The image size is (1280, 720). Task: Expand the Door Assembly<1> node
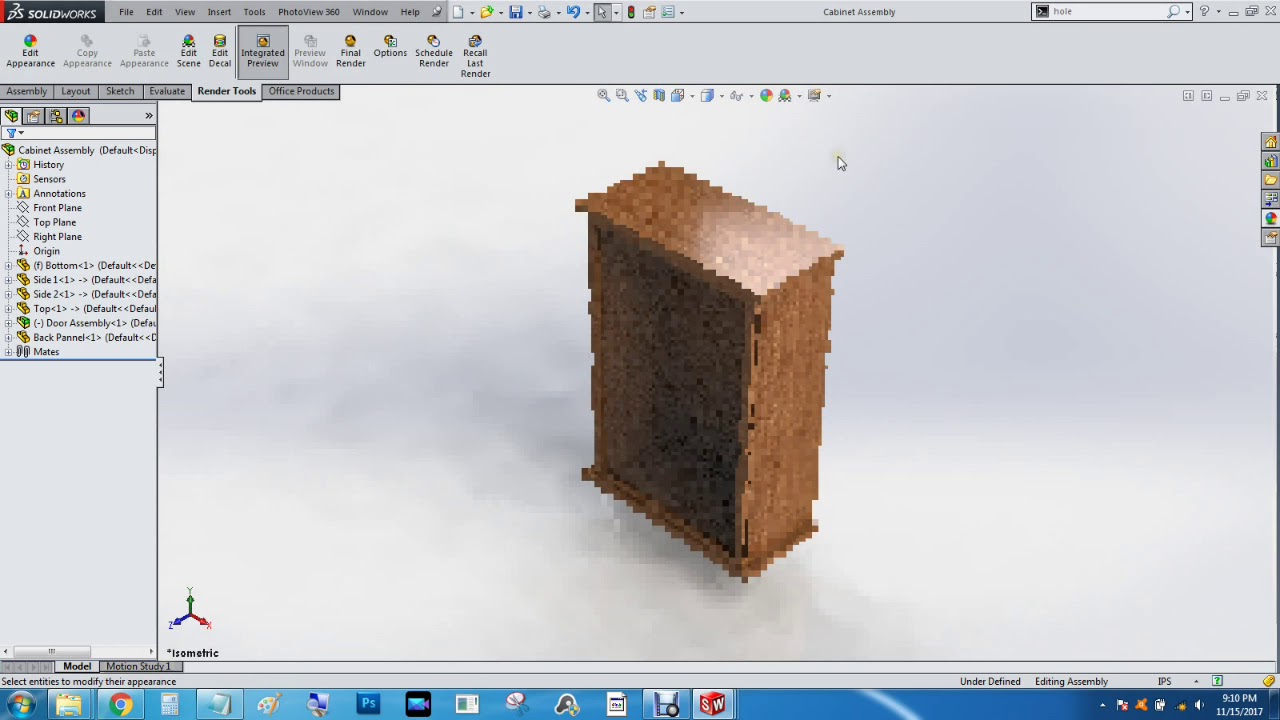(9, 323)
